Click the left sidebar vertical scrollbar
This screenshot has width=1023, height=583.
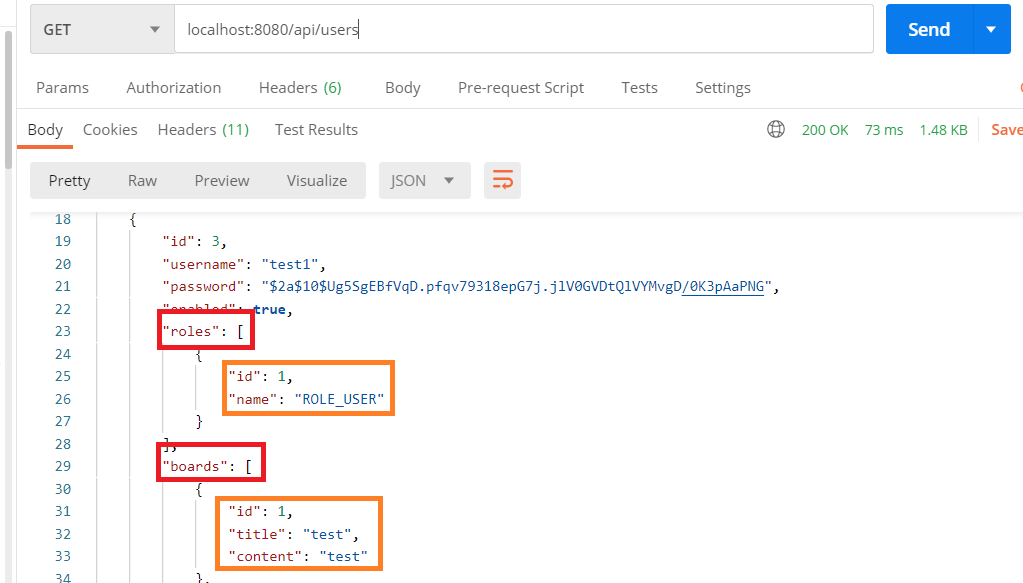8,99
